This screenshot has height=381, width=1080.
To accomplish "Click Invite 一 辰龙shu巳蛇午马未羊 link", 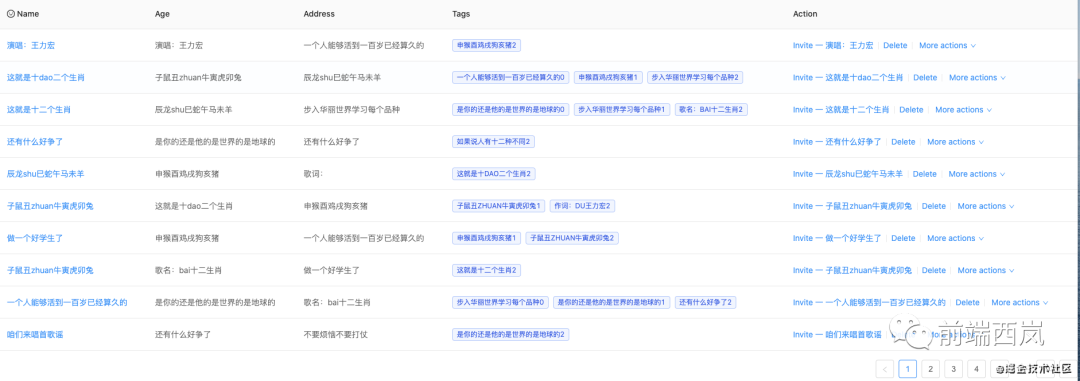I will [848, 174].
